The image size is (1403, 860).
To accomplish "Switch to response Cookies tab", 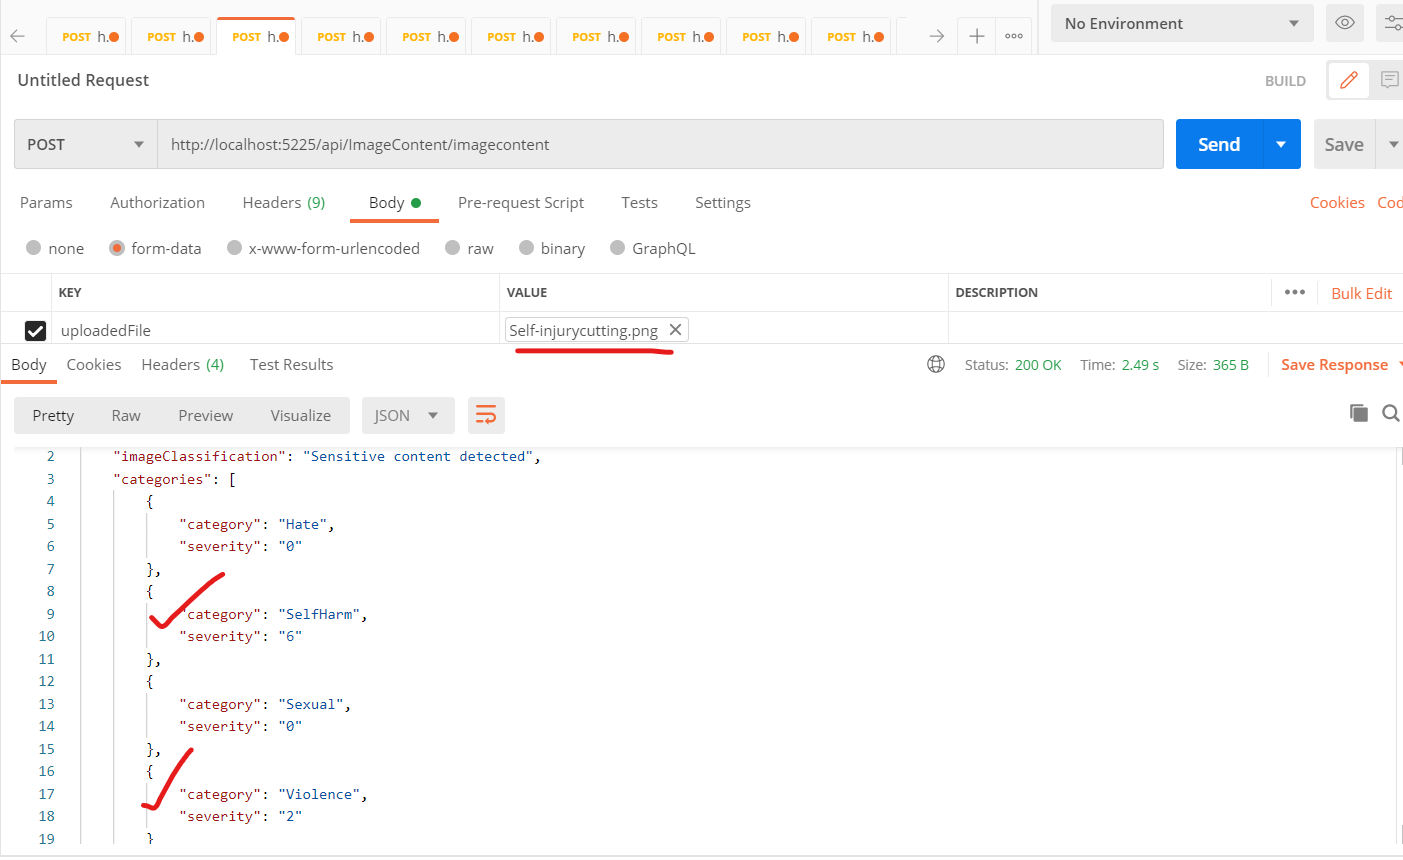I will point(94,364).
